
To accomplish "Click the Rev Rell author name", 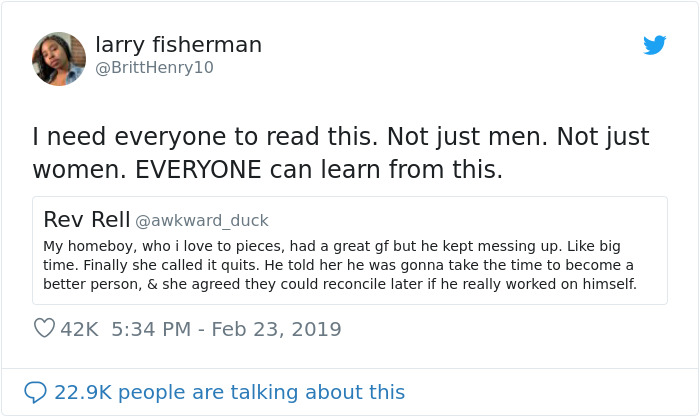I will (x=86, y=219).
